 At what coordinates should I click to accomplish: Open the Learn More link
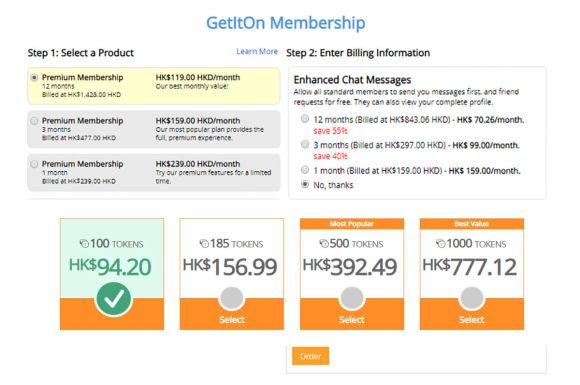(x=257, y=51)
